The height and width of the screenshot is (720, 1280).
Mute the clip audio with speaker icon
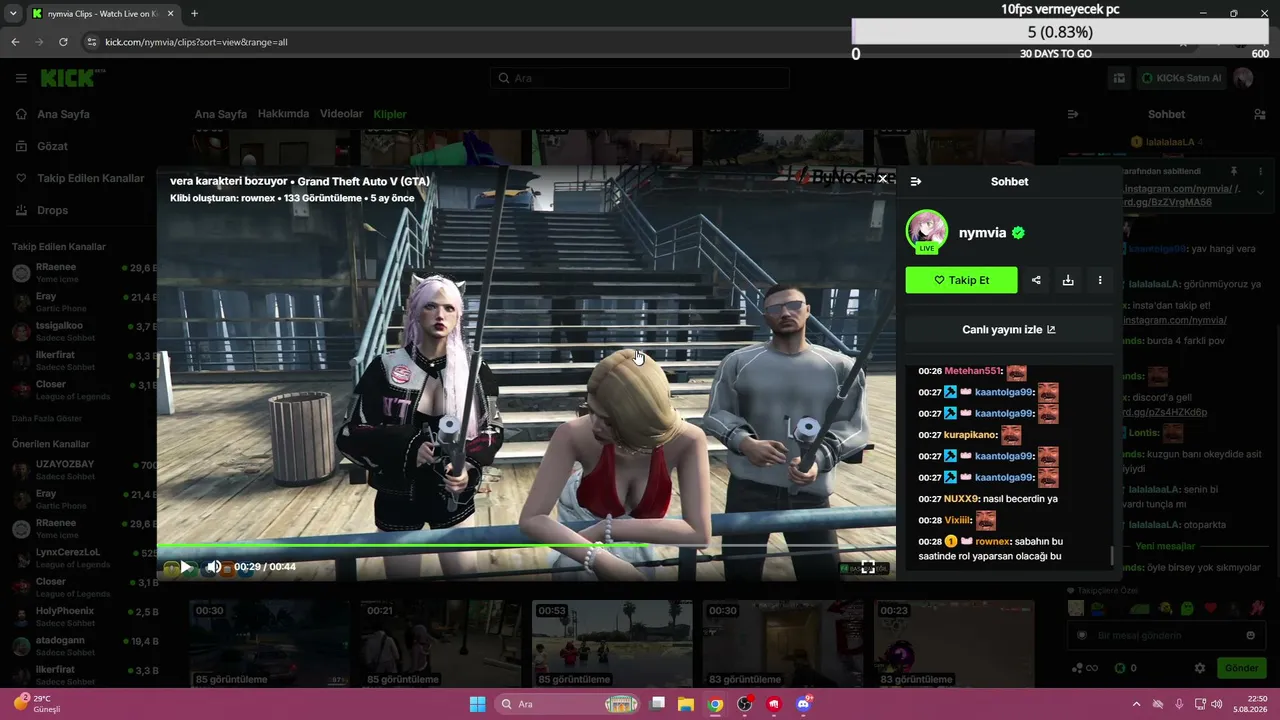(213, 567)
